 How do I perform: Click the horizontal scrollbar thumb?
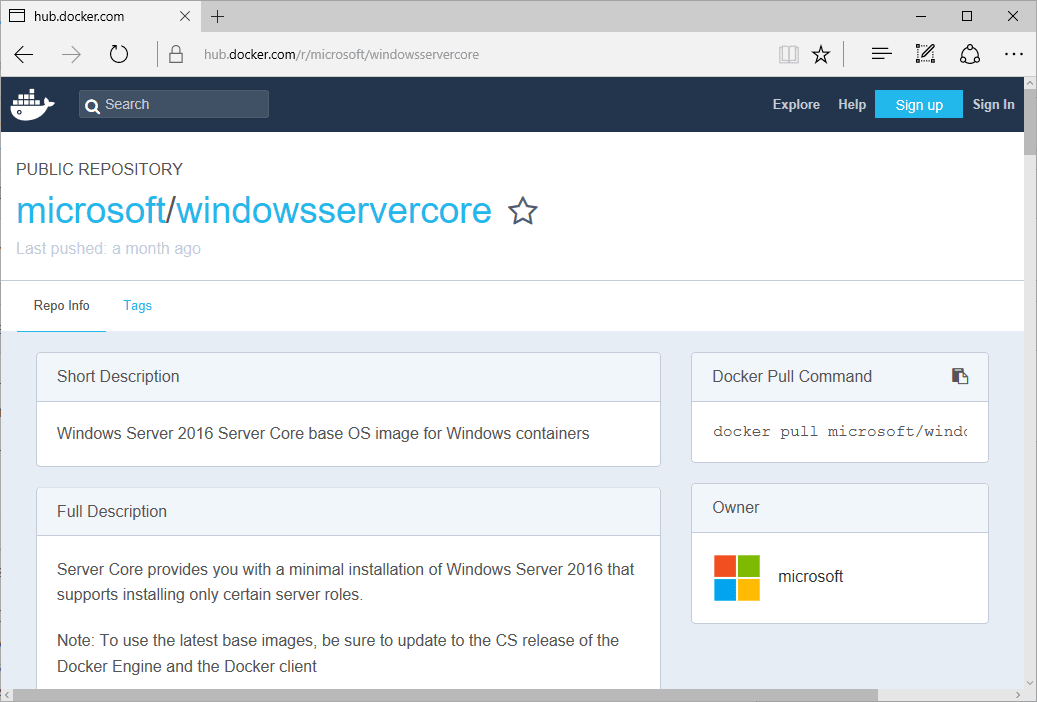(445, 695)
